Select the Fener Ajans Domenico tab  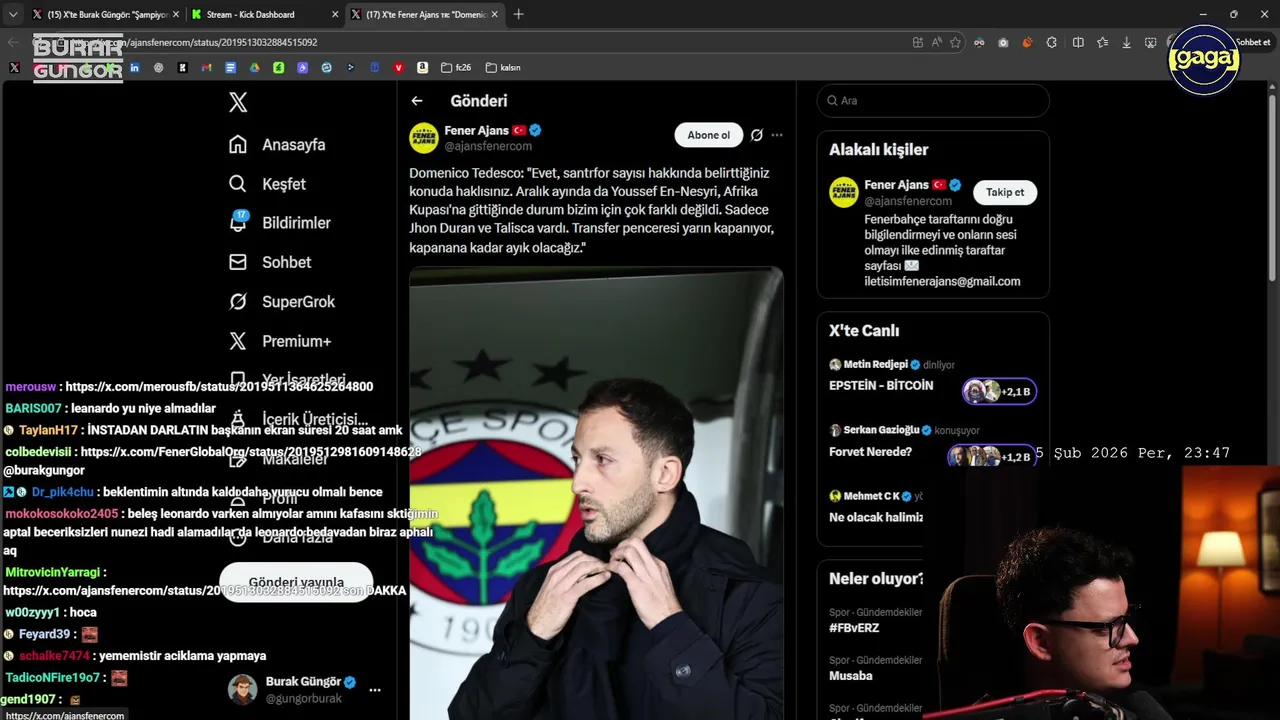(426, 15)
